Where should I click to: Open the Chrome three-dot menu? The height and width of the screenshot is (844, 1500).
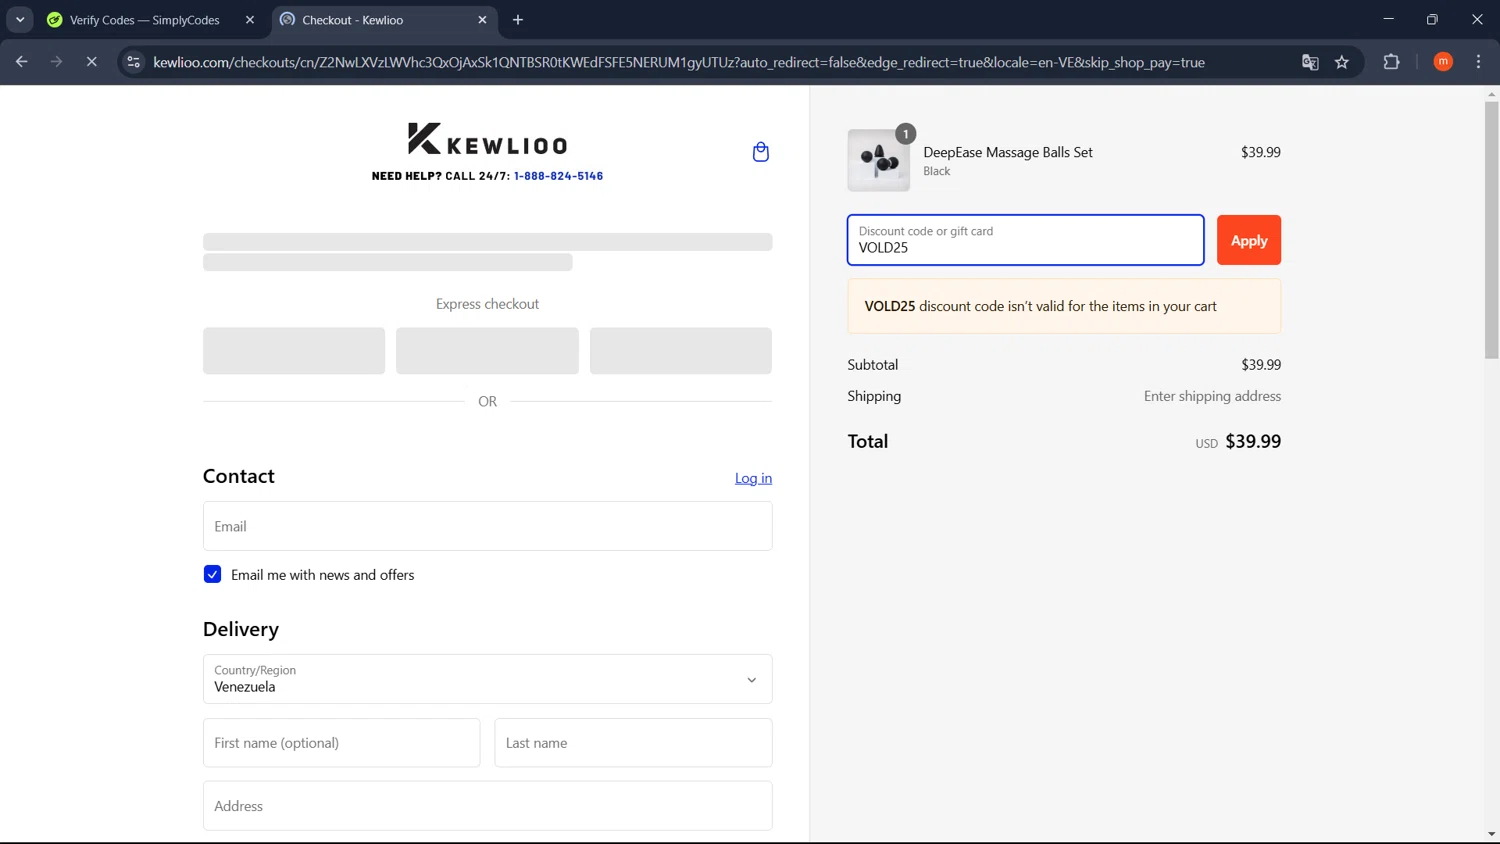click(1478, 62)
